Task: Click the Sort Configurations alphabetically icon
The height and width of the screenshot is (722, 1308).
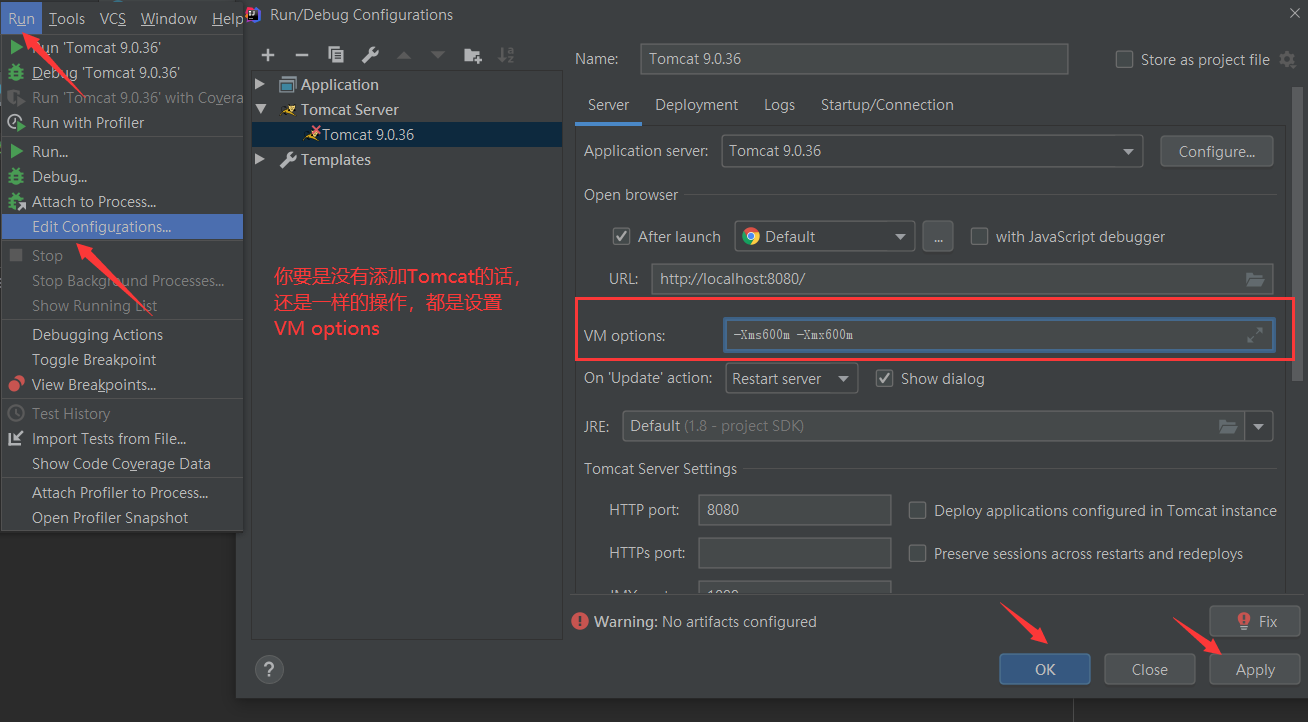Action: (506, 55)
